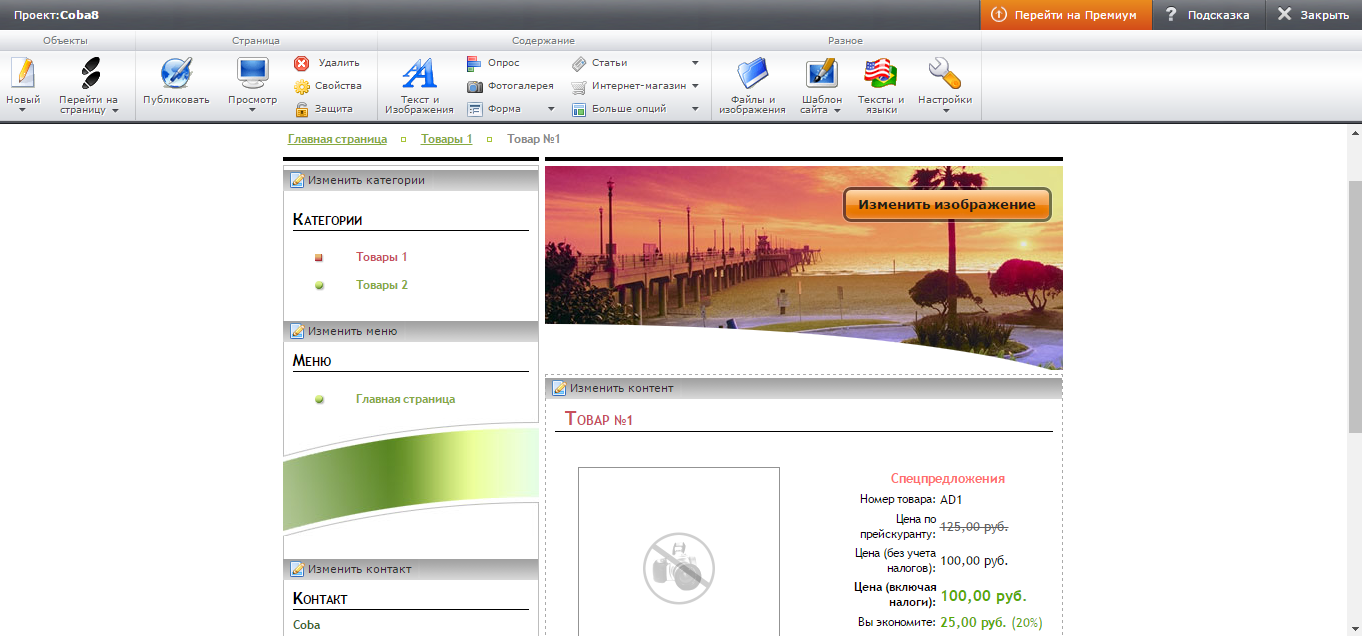Screen dimensions: 1362x636
Task: Click scrollbar up arrow
Action: [1355, 132]
